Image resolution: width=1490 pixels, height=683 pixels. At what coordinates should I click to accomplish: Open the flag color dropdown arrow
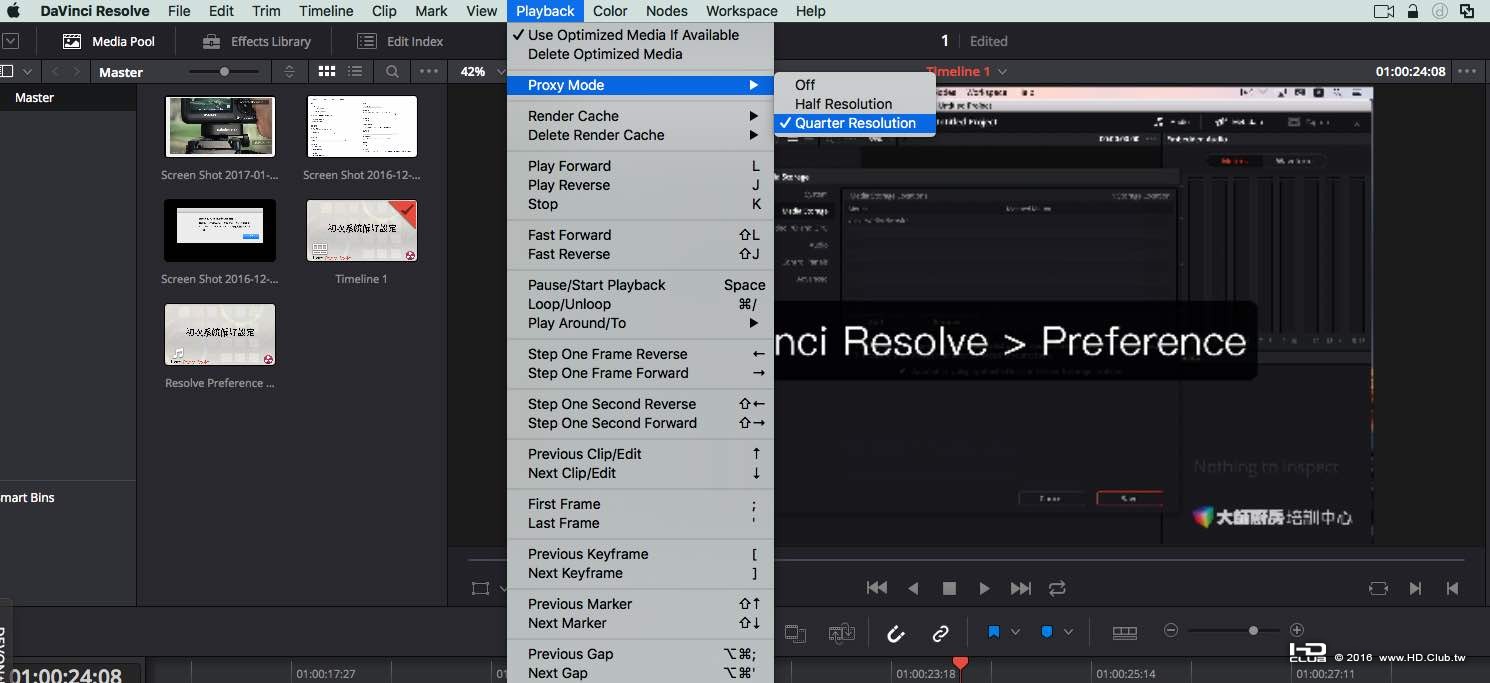(x=1015, y=632)
